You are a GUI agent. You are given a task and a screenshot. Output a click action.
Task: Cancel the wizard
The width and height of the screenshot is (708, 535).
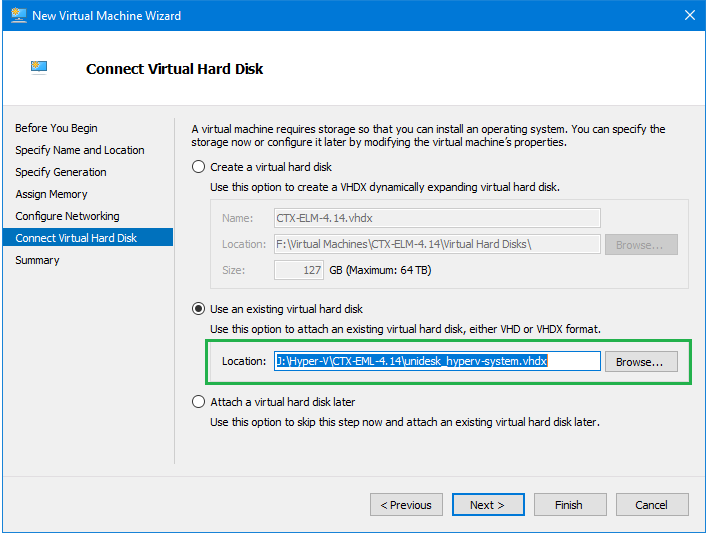coord(651,505)
